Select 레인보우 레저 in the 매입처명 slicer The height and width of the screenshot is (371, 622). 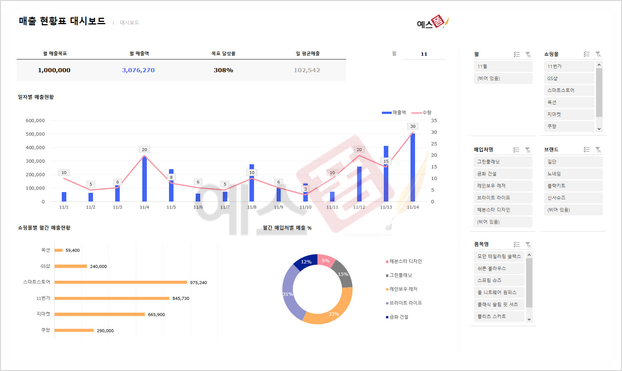click(x=503, y=186)
